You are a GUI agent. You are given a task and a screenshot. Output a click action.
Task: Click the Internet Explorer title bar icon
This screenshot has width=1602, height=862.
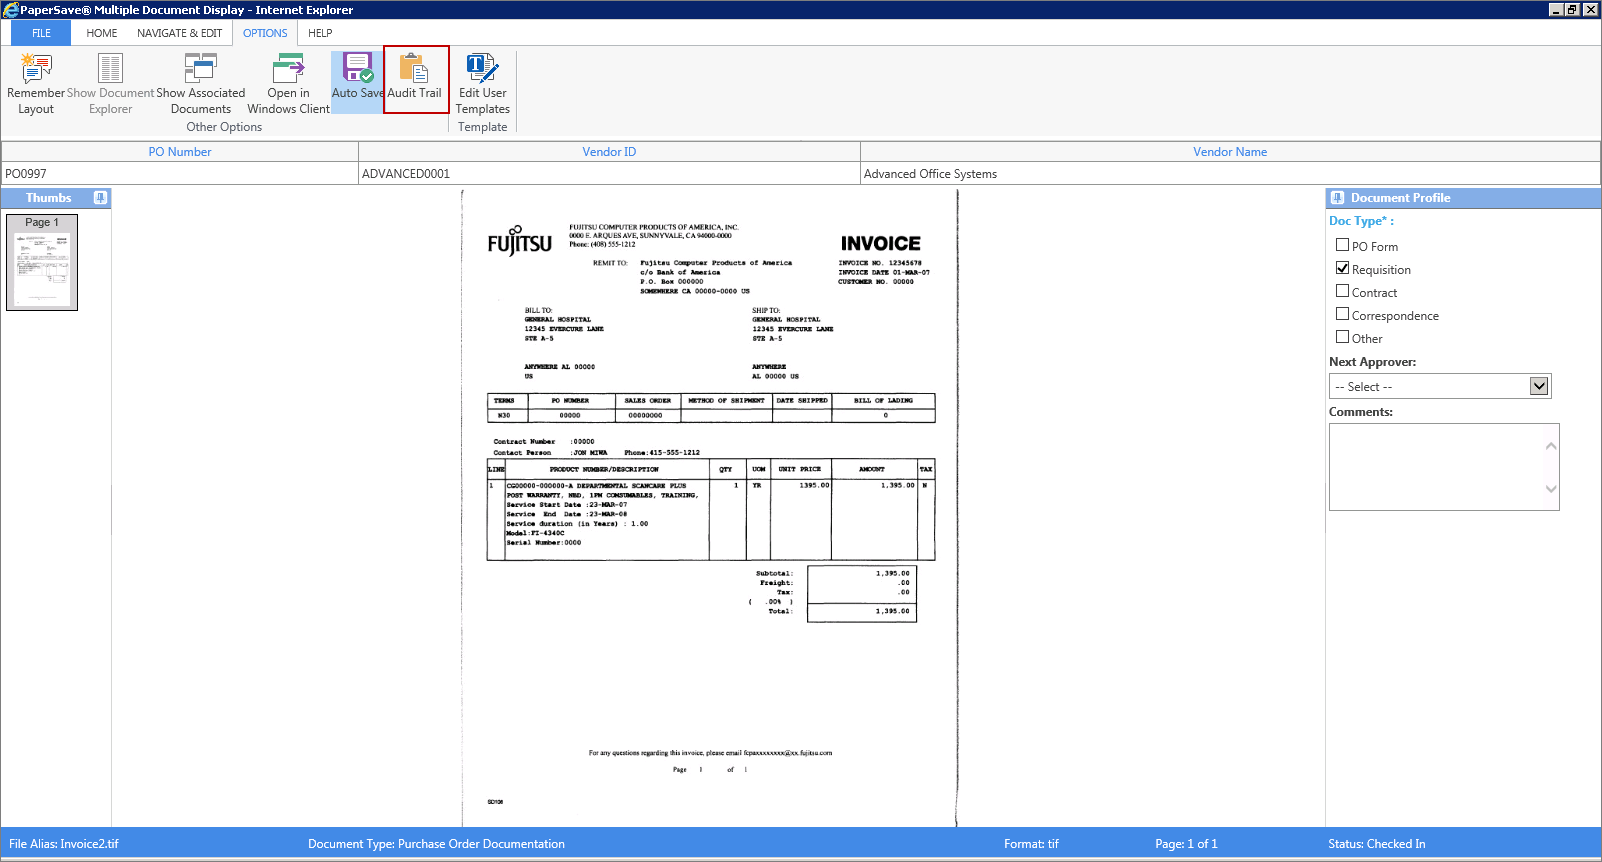pos(10,10)
